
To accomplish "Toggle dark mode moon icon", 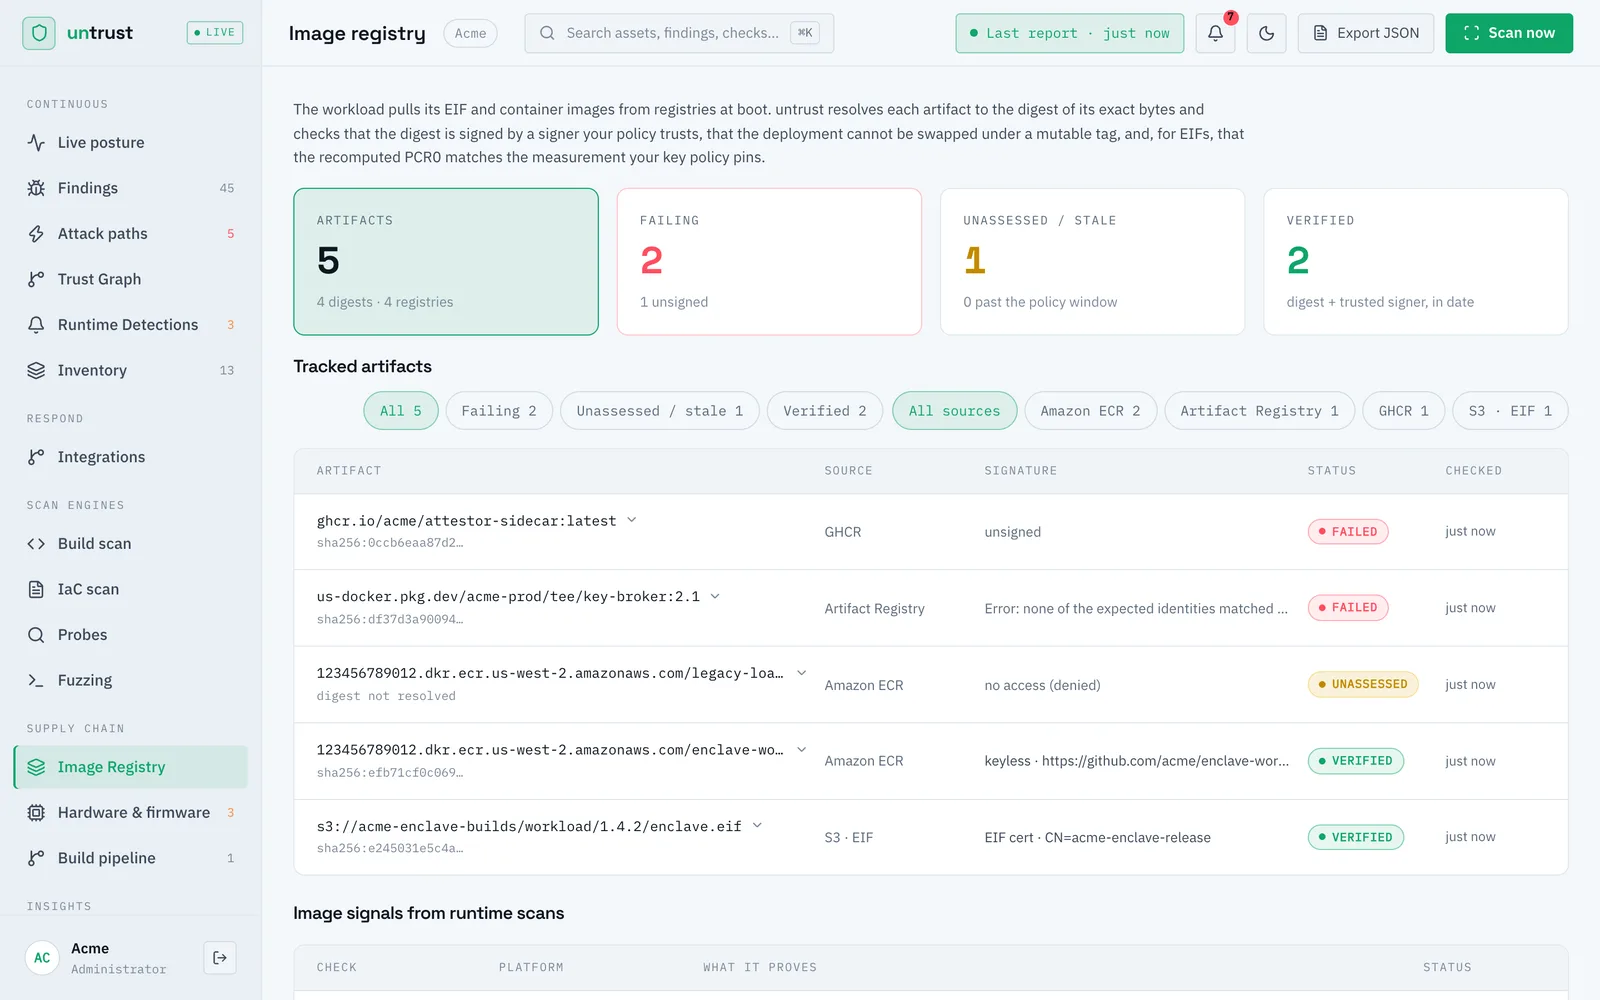I will 1266,33.
